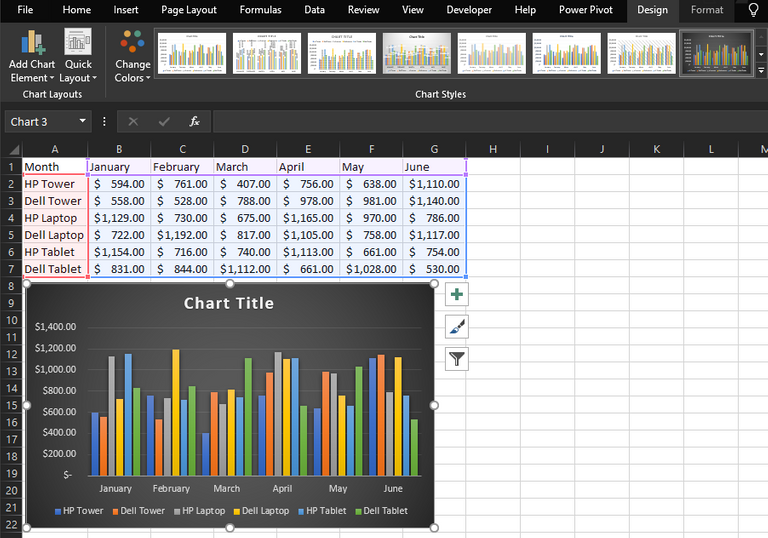Switch to the Formulas ribbon tab

coord(261,10)
